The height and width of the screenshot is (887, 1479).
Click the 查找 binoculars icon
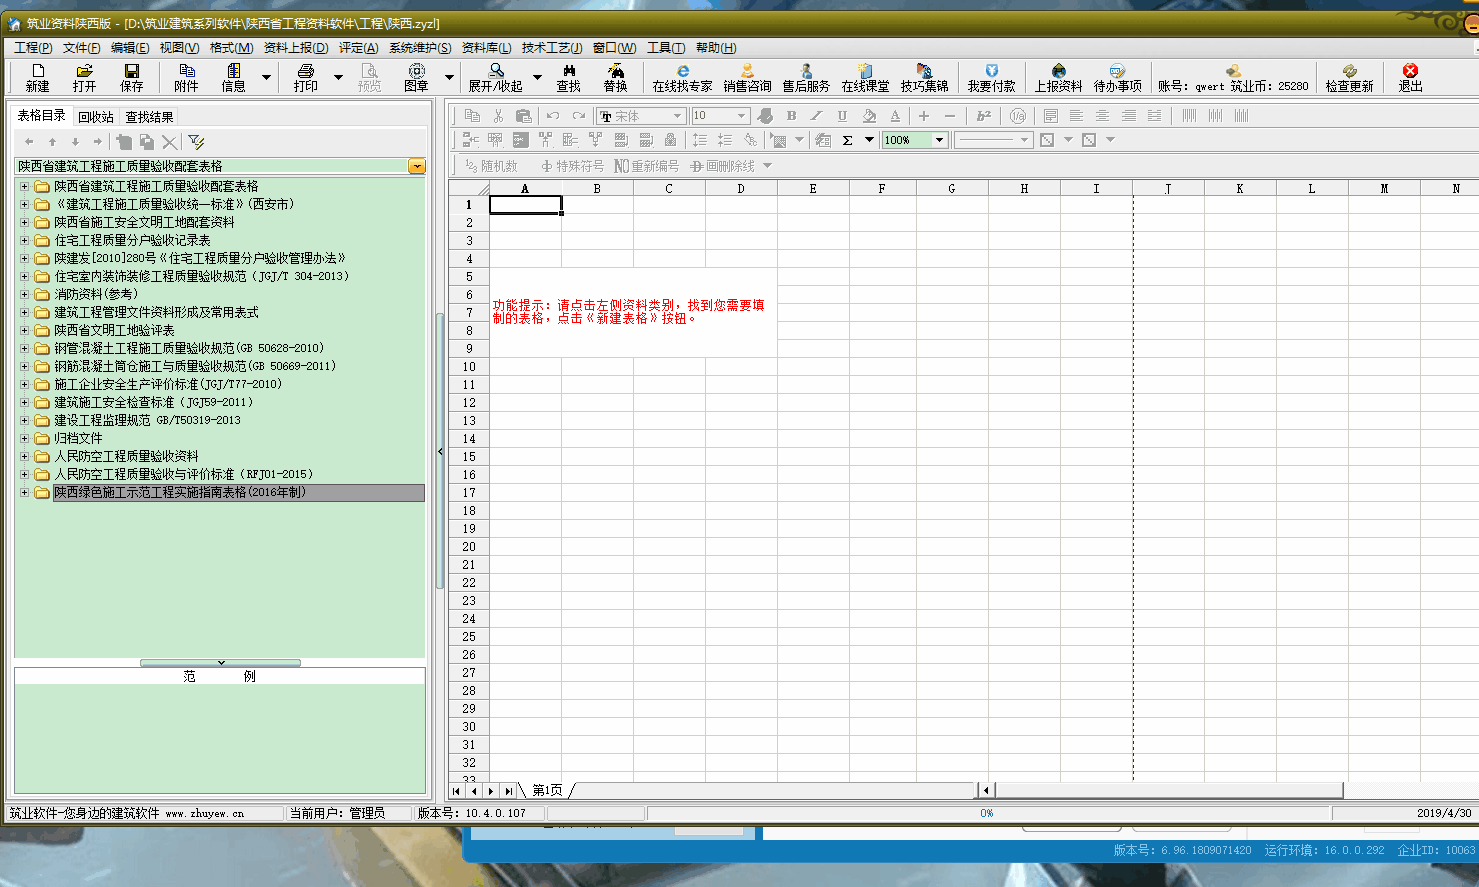568,77
